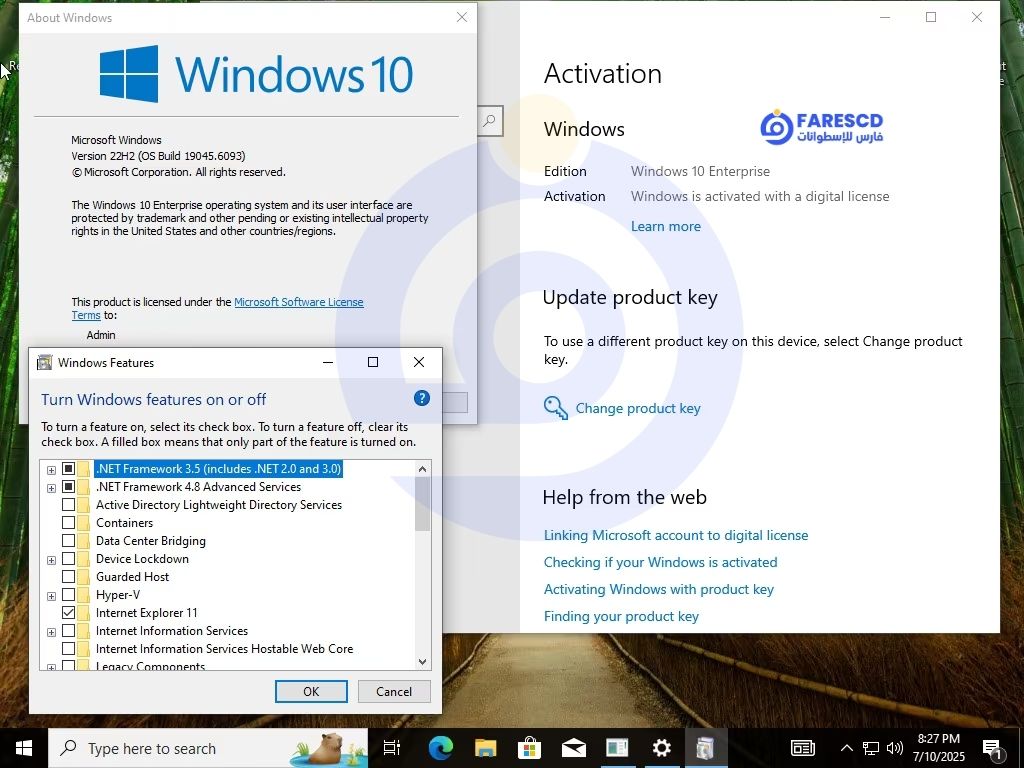1024x768 pixels.
Task: Click the help icon in Windows Features
Action: click(x=422, y=398)
